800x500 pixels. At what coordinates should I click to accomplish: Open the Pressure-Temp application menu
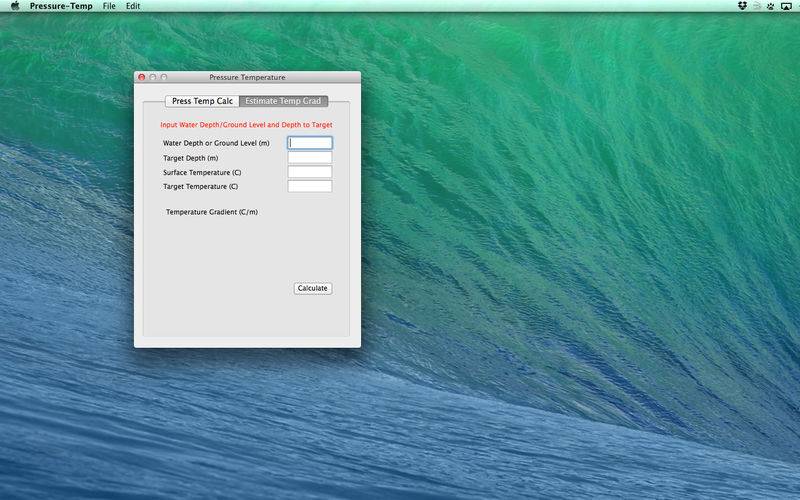[61, 6]
